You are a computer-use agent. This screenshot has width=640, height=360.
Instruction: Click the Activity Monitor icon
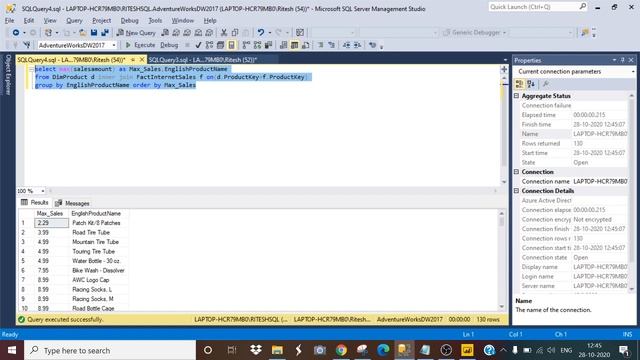pyautogui.click(x=300, y=33)
